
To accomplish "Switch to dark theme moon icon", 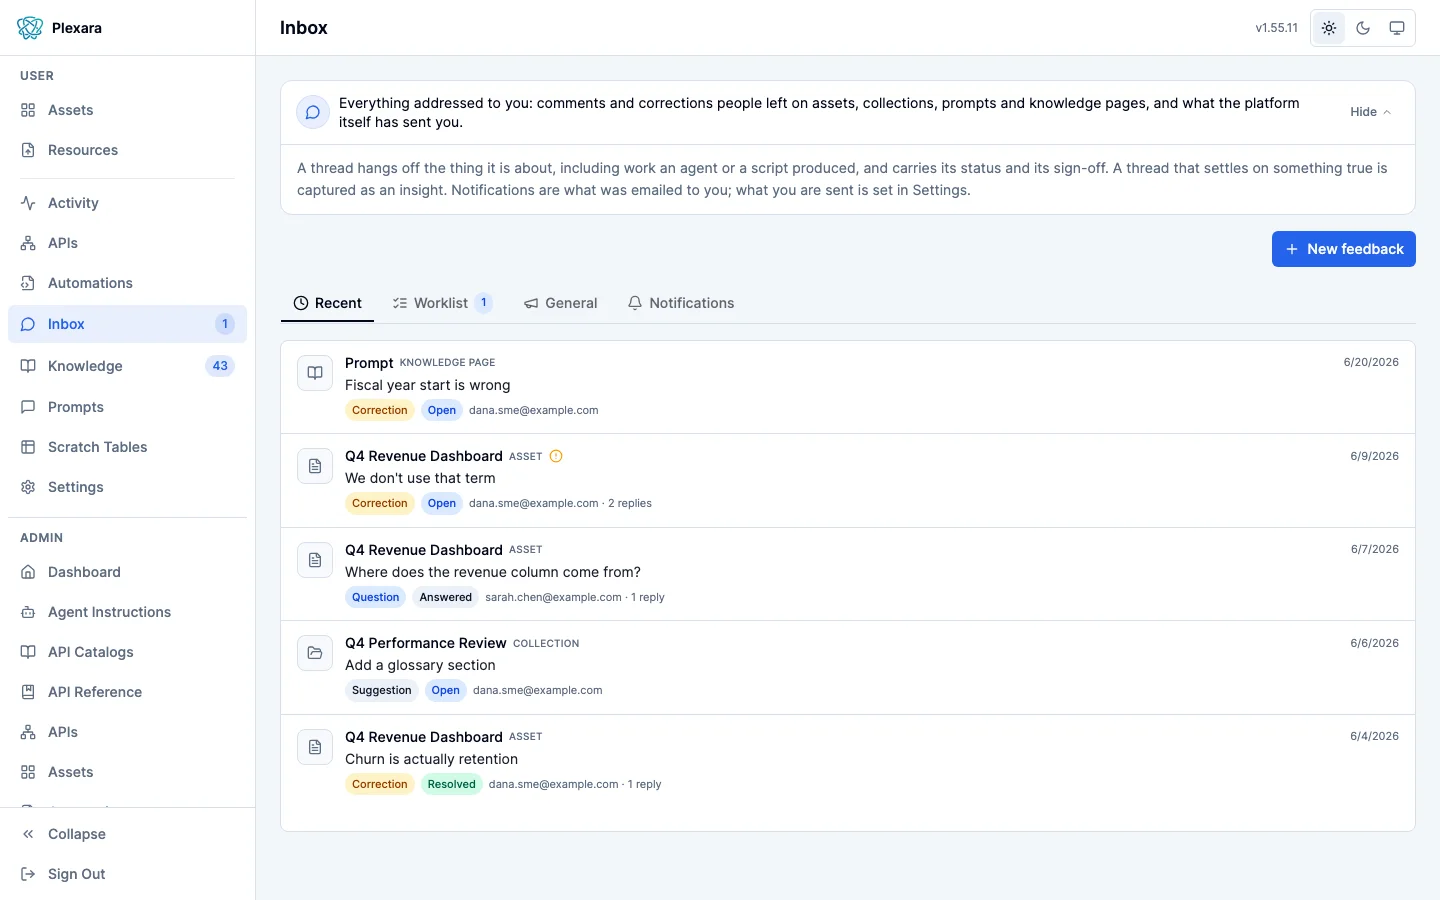I will [1363, 28].
